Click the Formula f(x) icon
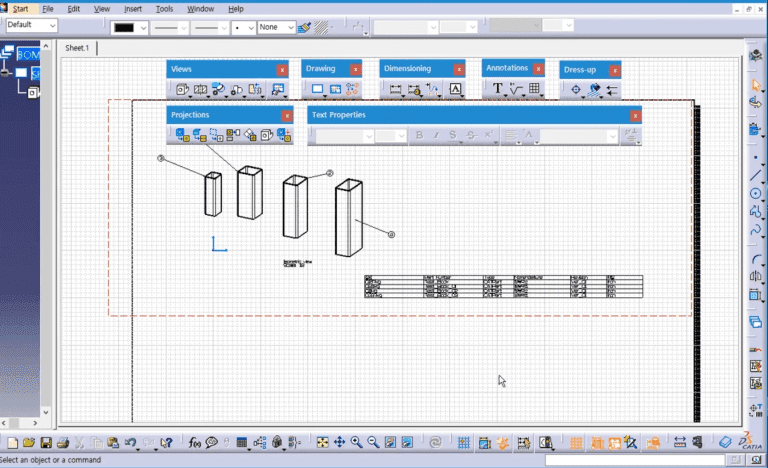 click(x=196, y=442)
